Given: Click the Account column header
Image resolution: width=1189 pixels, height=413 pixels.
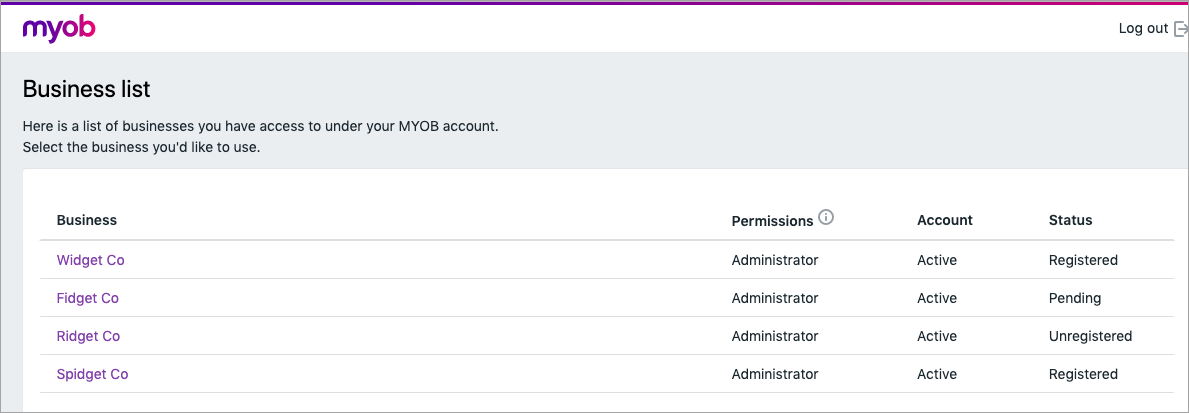Looking at the screenshot, I should pyautogui.click(x=944, y=220).
